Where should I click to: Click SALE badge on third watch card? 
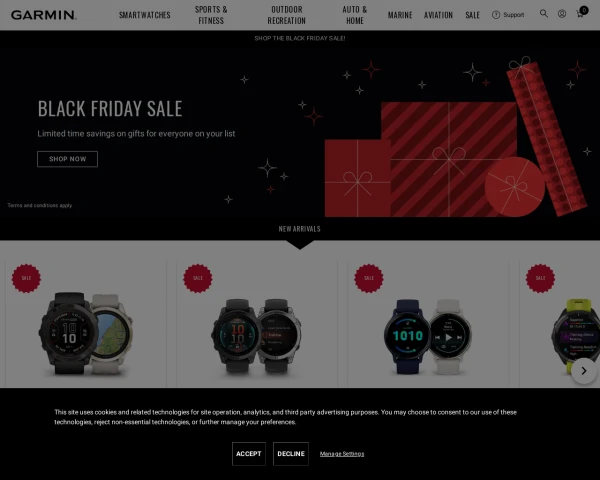369,278
